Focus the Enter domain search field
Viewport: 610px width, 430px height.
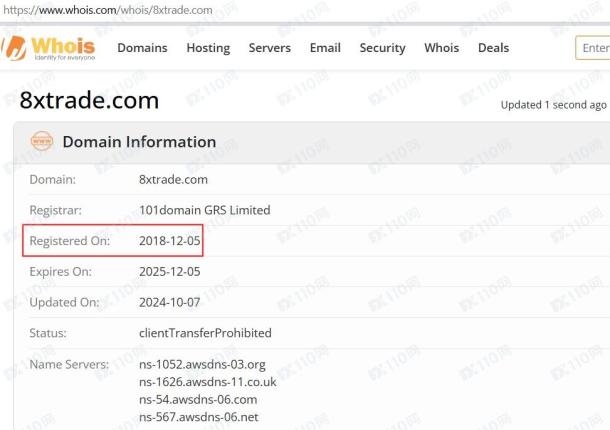click(x=593, y=48)
